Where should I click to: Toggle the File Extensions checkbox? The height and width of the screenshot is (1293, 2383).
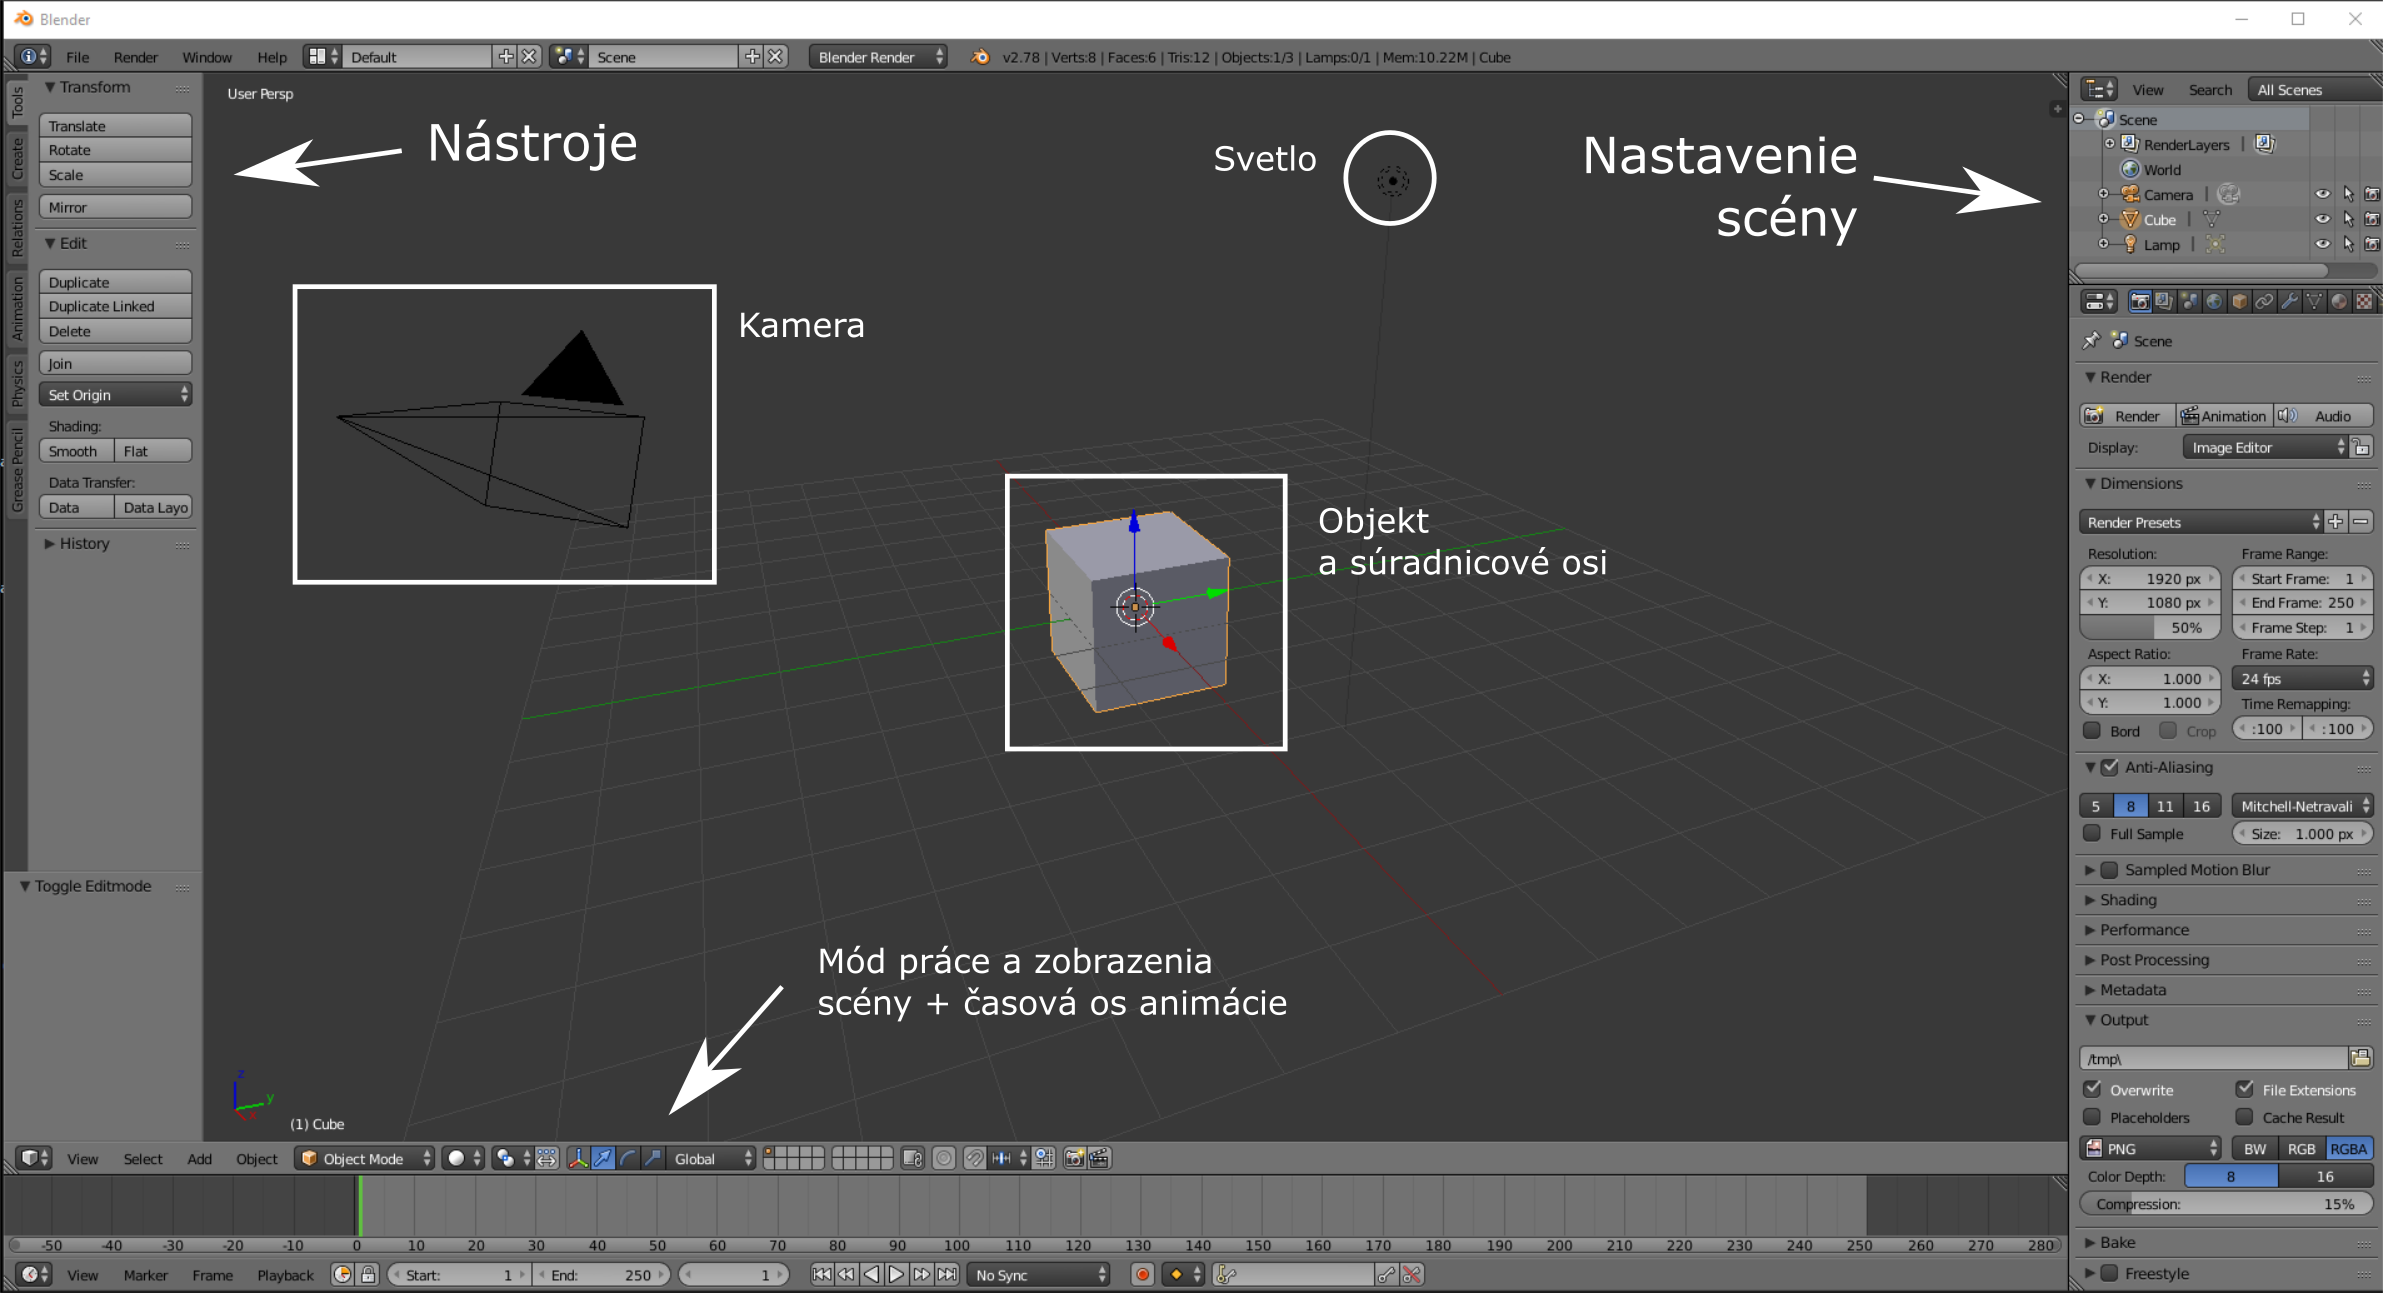point(2244,1089)
